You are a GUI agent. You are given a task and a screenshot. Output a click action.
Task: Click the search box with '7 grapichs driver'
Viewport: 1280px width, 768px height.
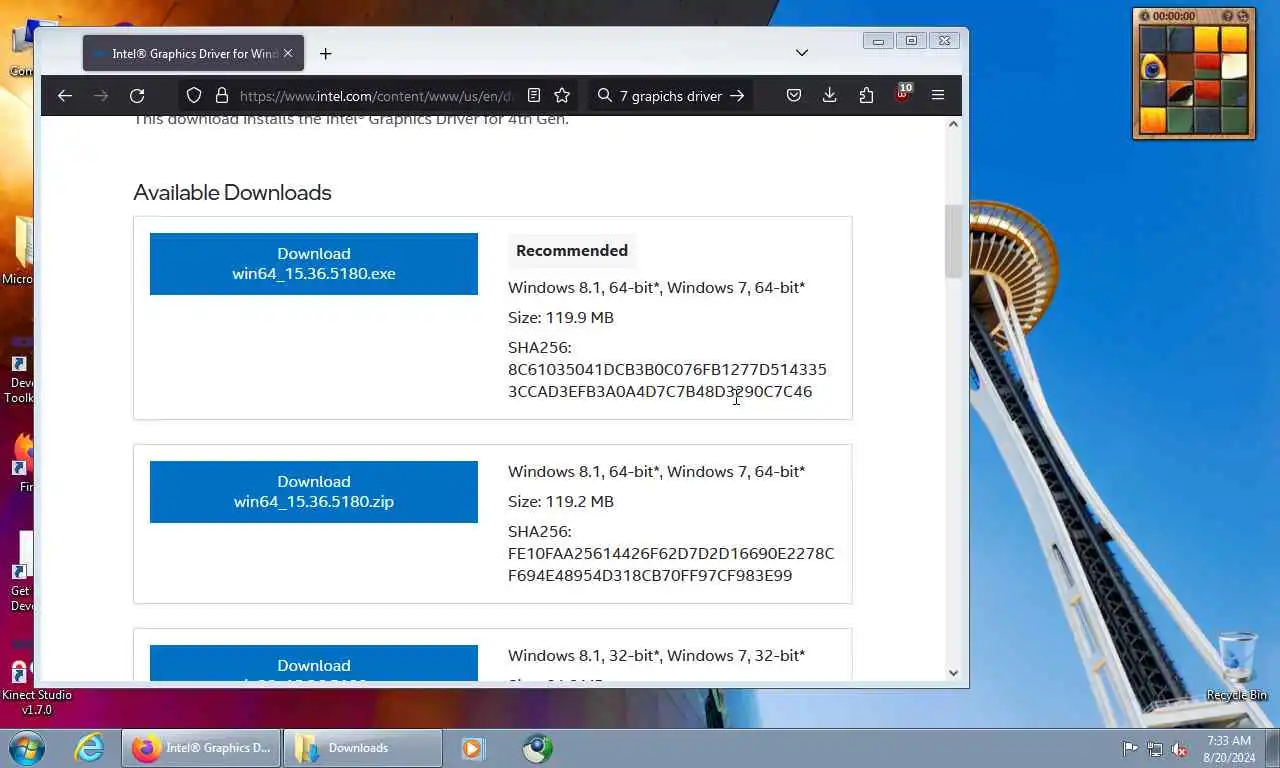(670, 96)
